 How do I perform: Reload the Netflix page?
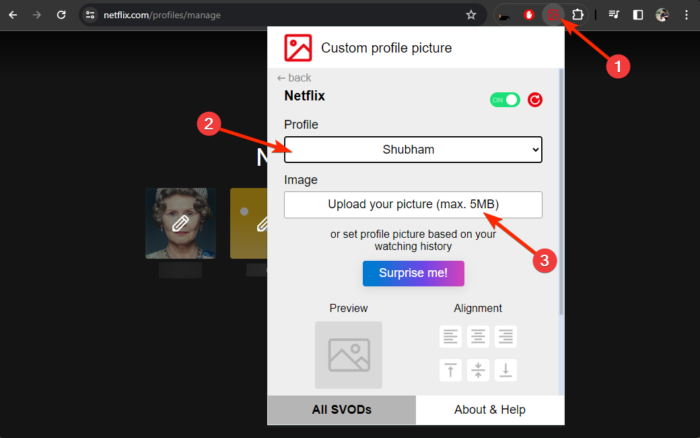(61, 15)
